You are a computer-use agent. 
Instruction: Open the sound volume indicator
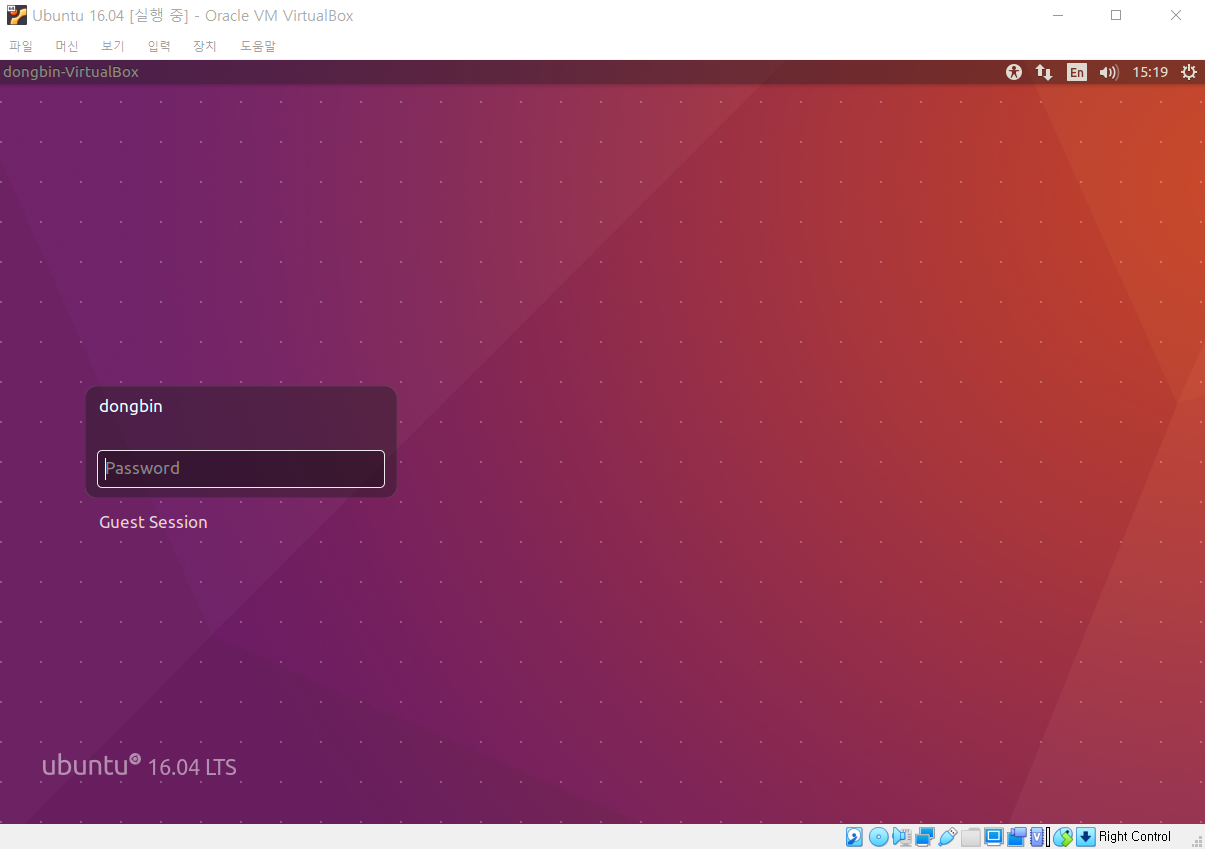coord(1108,72)
